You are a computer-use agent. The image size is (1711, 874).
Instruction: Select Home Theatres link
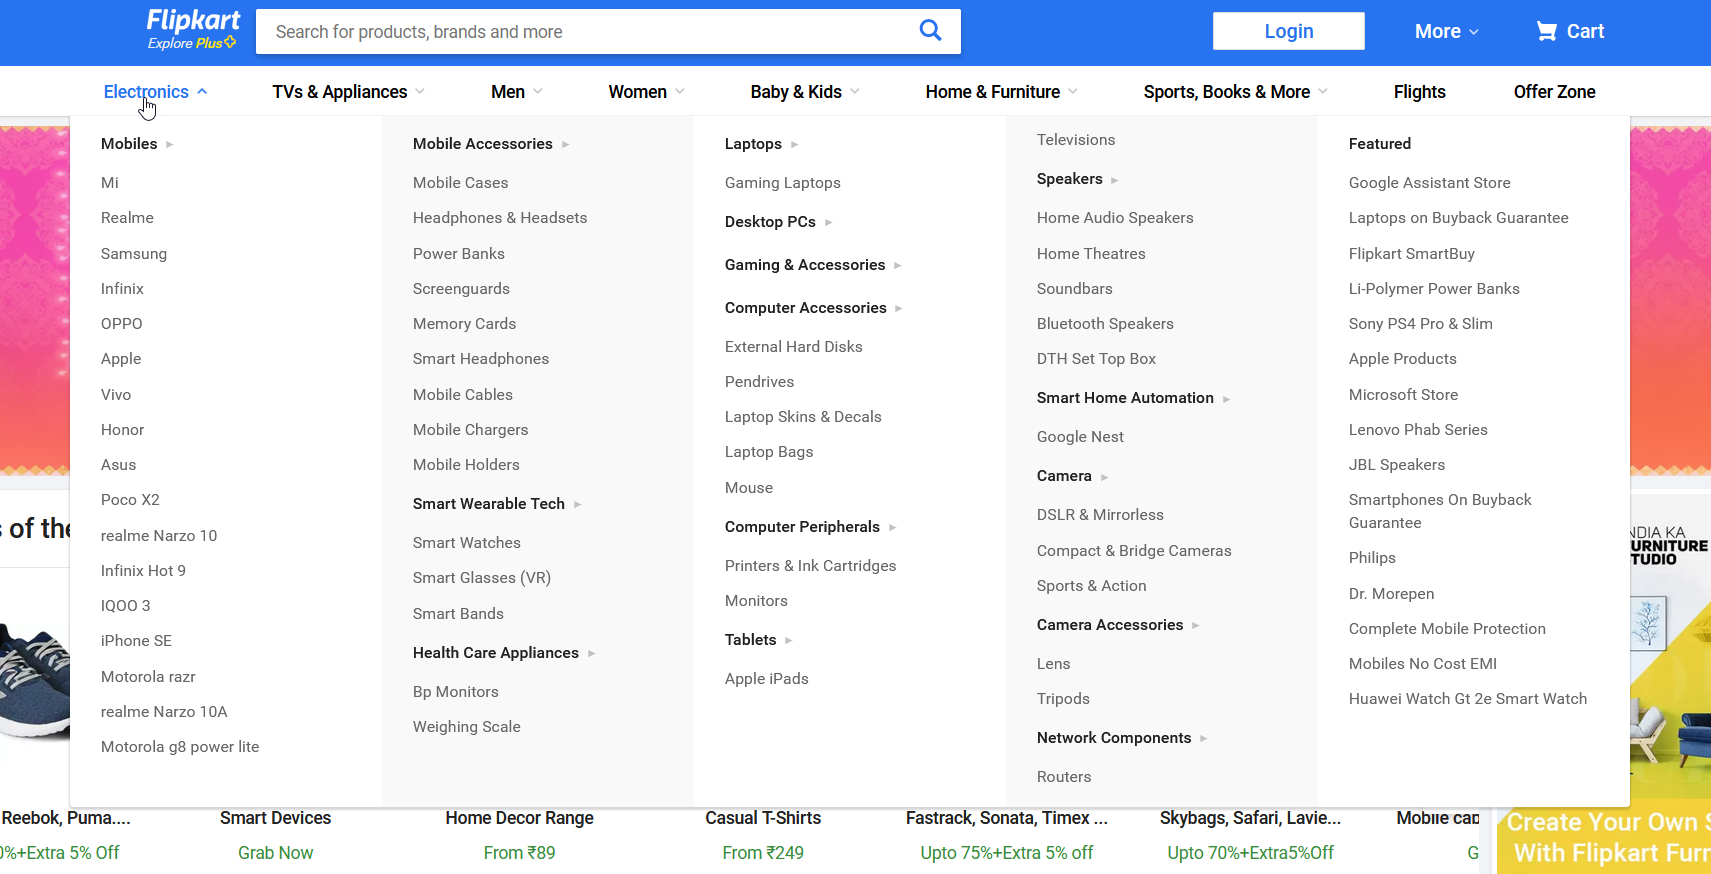click(x=1091, y=254)
